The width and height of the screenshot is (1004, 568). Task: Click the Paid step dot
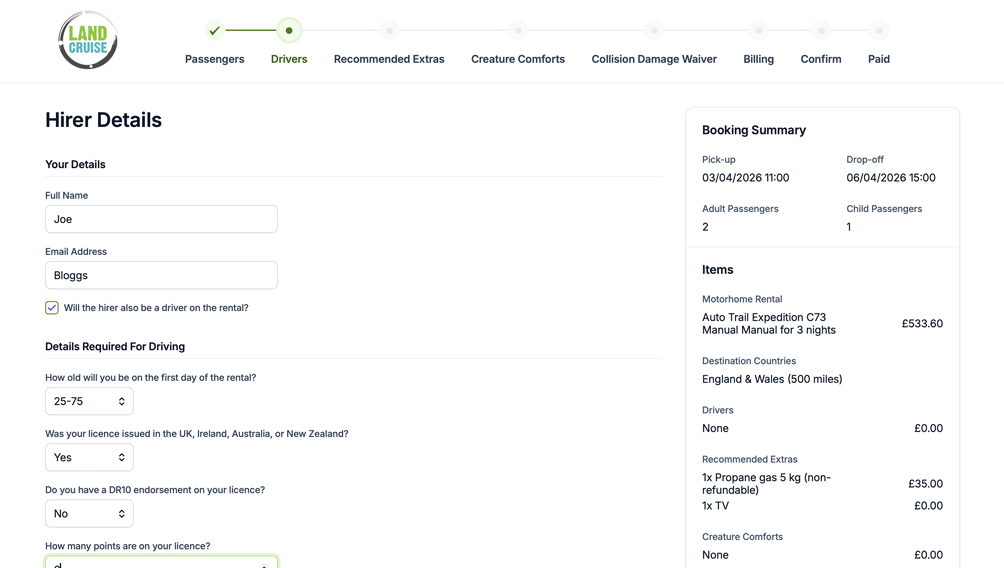coord(879,30)
